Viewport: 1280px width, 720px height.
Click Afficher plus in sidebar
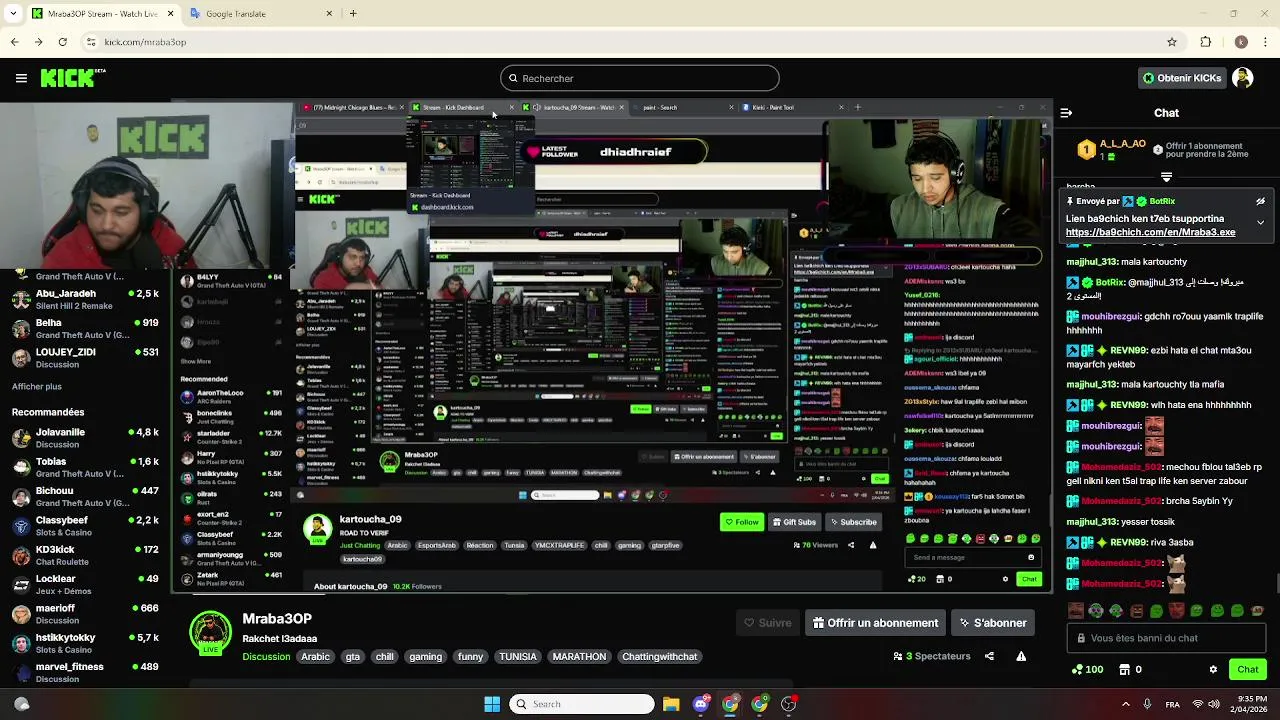37,387
